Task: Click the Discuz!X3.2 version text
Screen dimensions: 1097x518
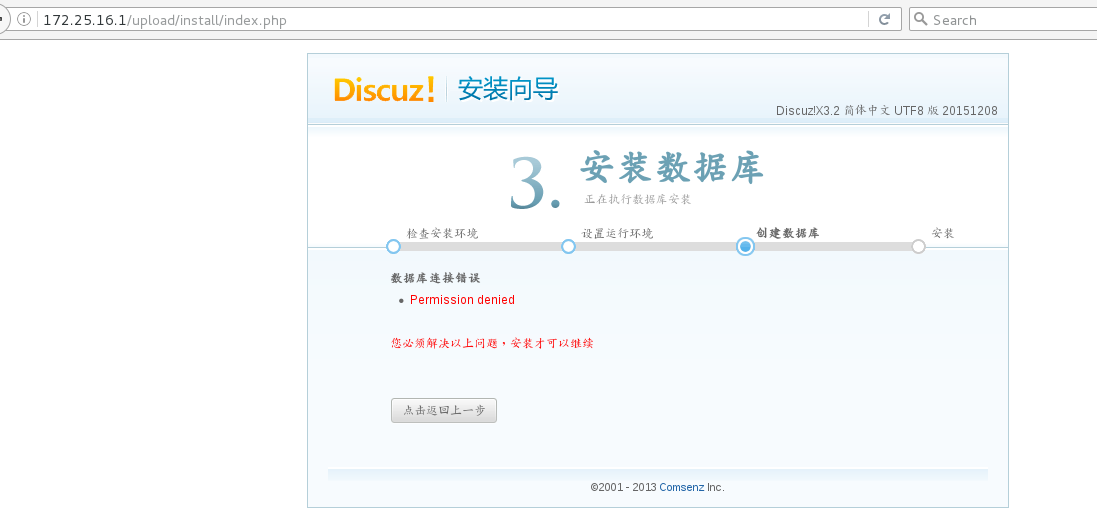Action: [886, 111]
